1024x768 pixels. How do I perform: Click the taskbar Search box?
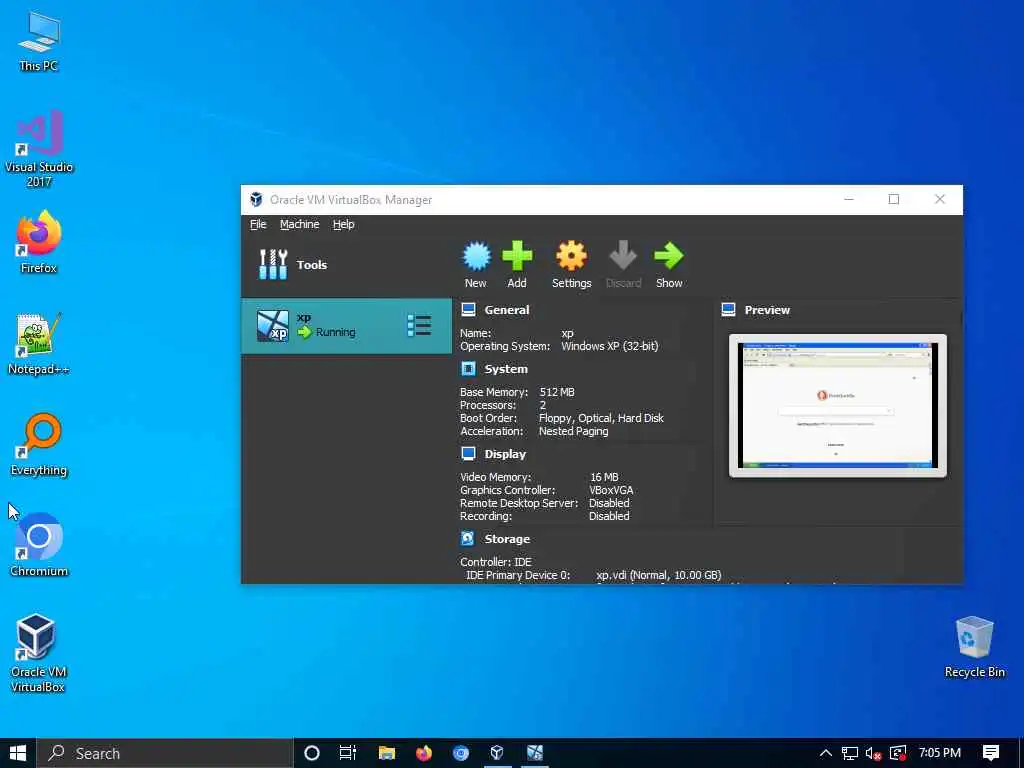coord(165,753)
